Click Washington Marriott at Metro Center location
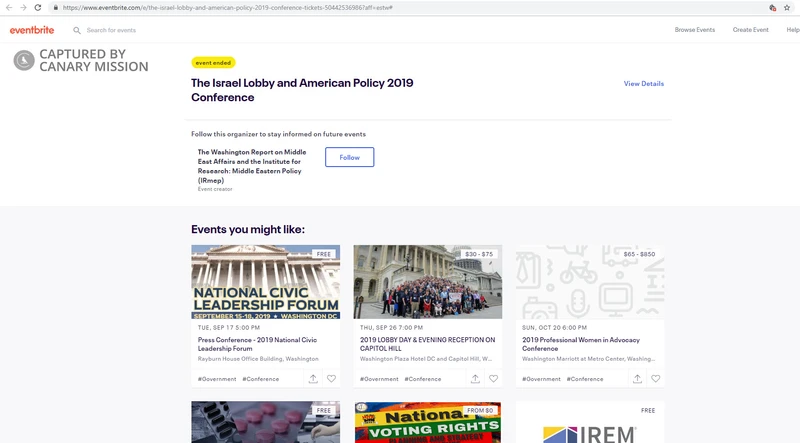 589,359
